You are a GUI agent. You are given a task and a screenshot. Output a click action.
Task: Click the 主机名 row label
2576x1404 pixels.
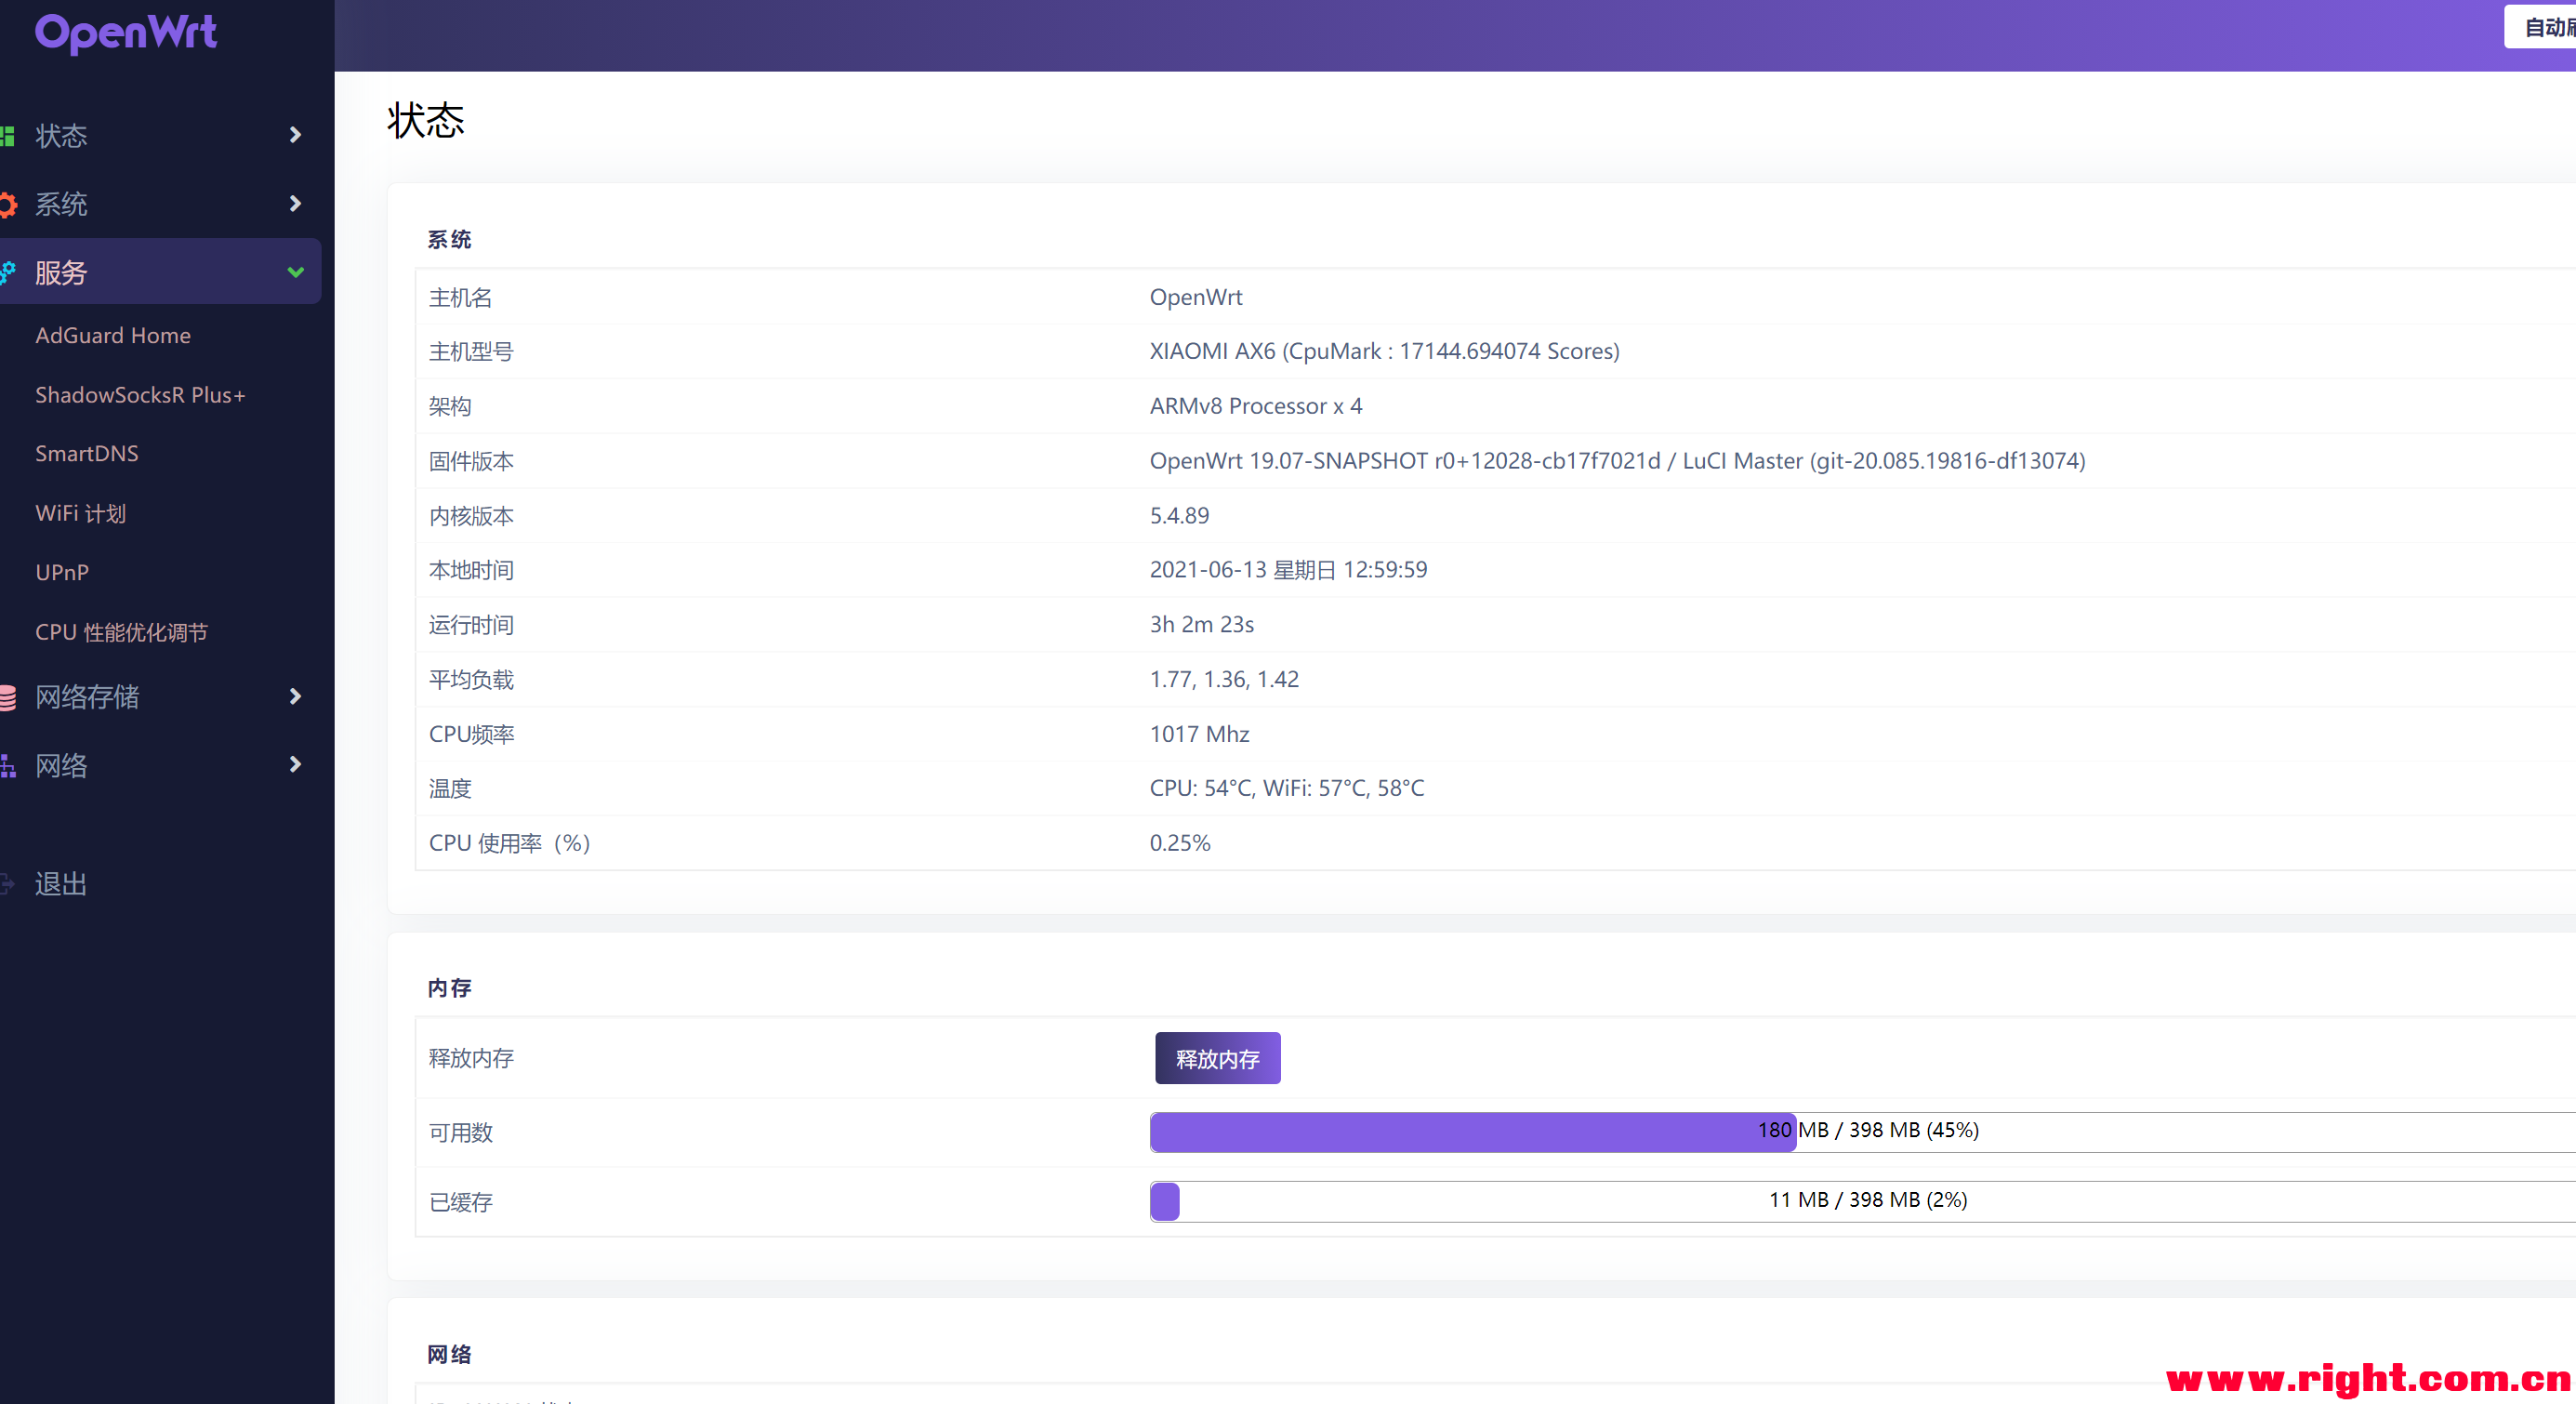click(460, 298)
